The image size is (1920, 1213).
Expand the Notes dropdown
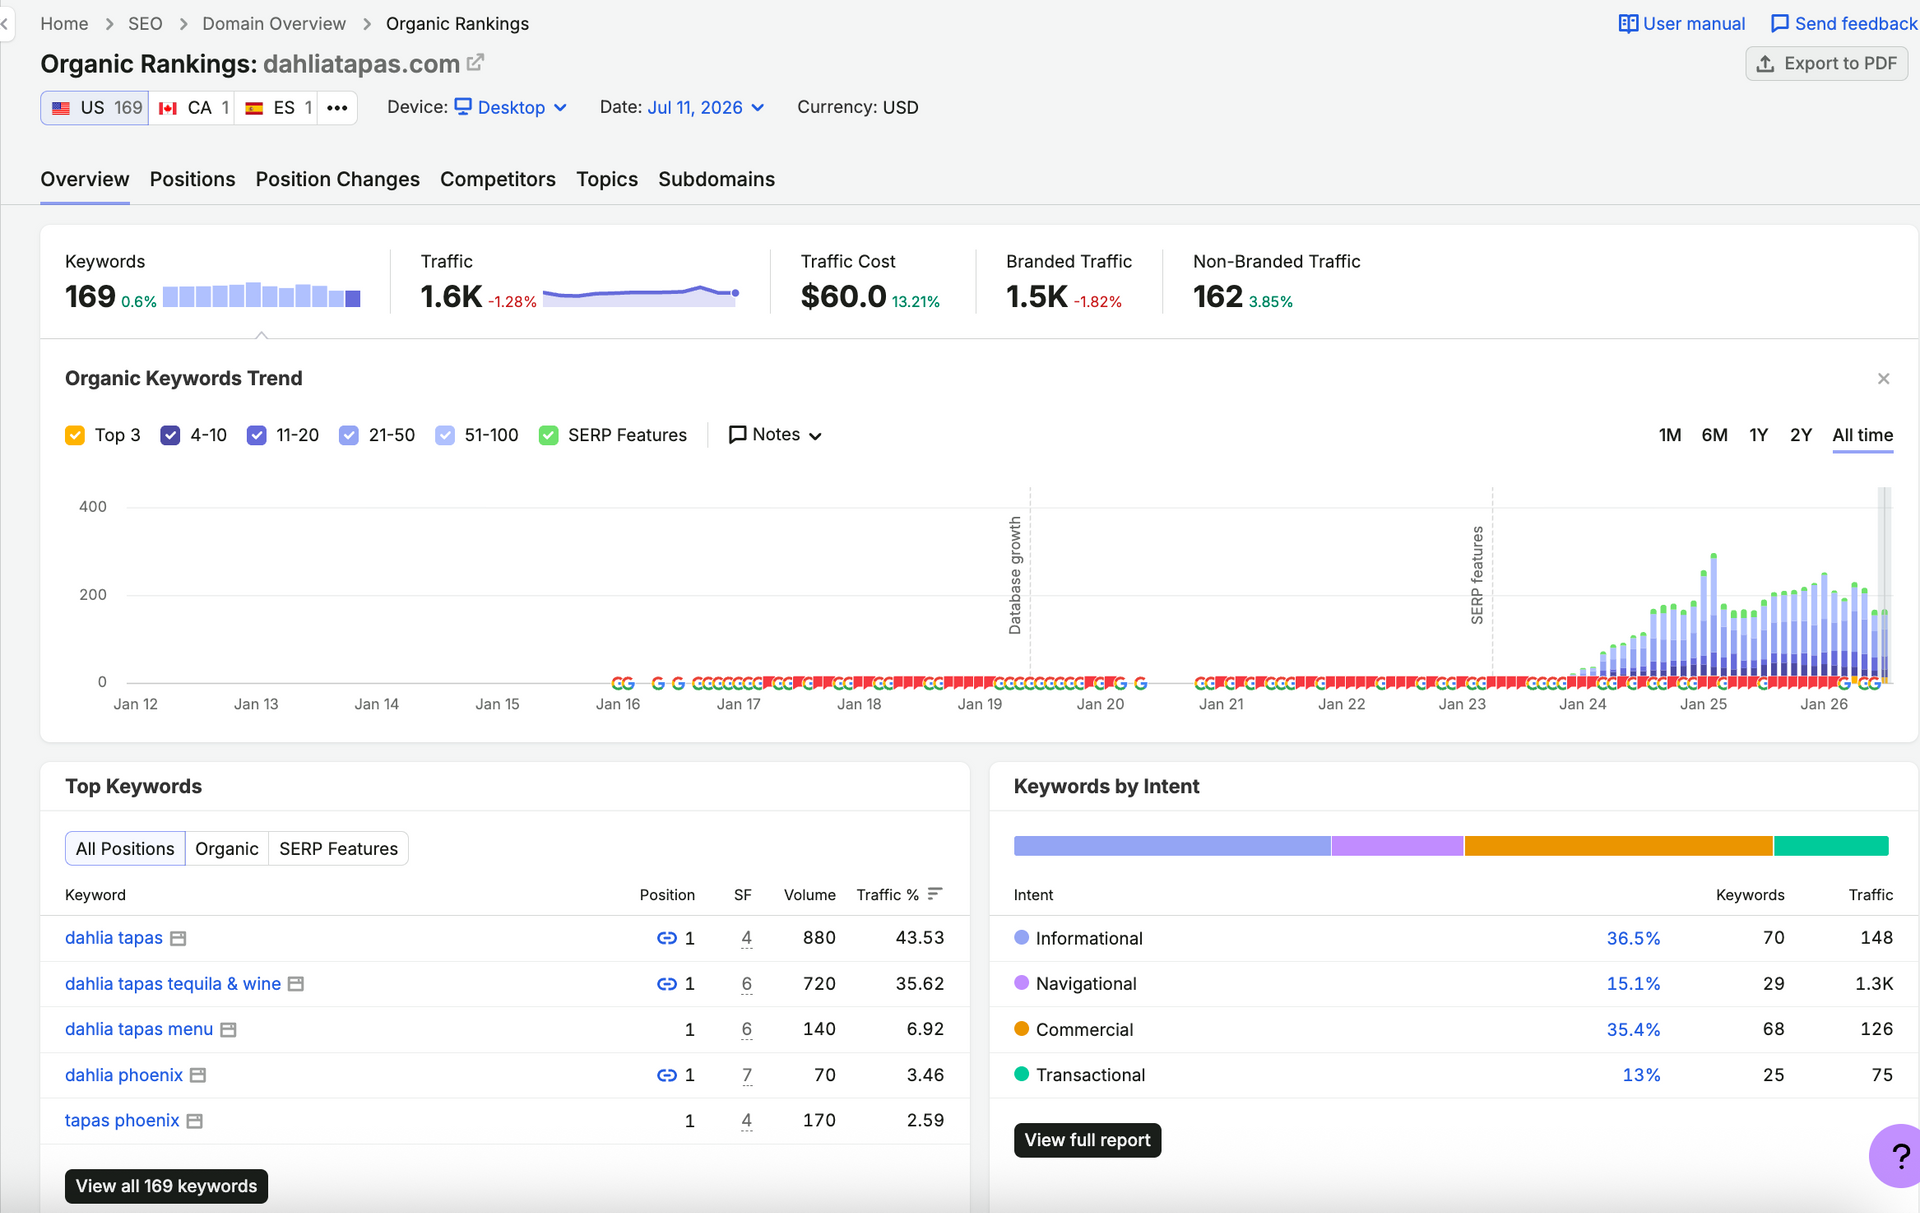tap(776, 435)
